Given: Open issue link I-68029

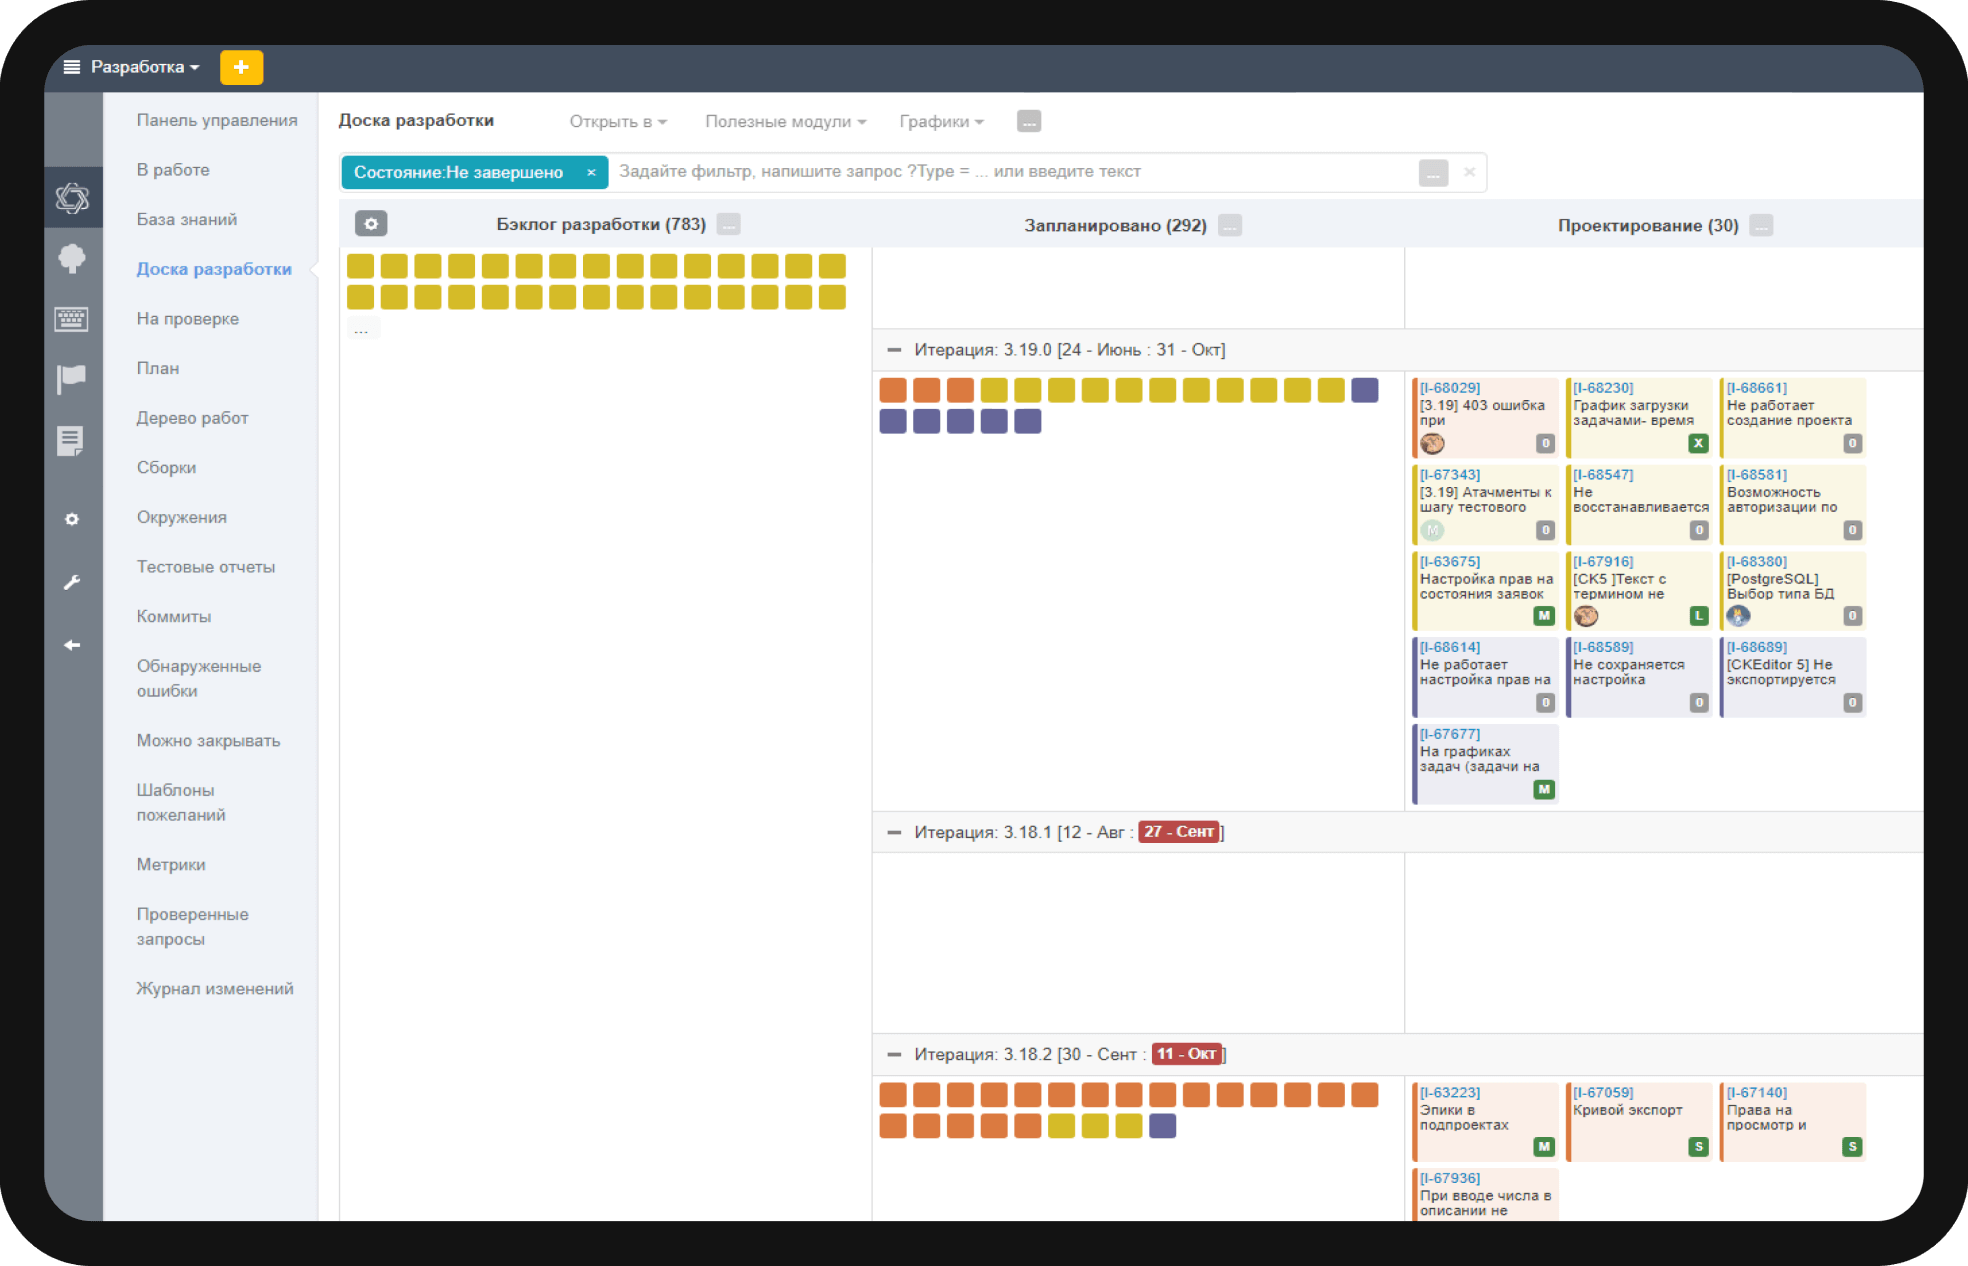Looking at the screenshot, I should (x=1450, y=388).
